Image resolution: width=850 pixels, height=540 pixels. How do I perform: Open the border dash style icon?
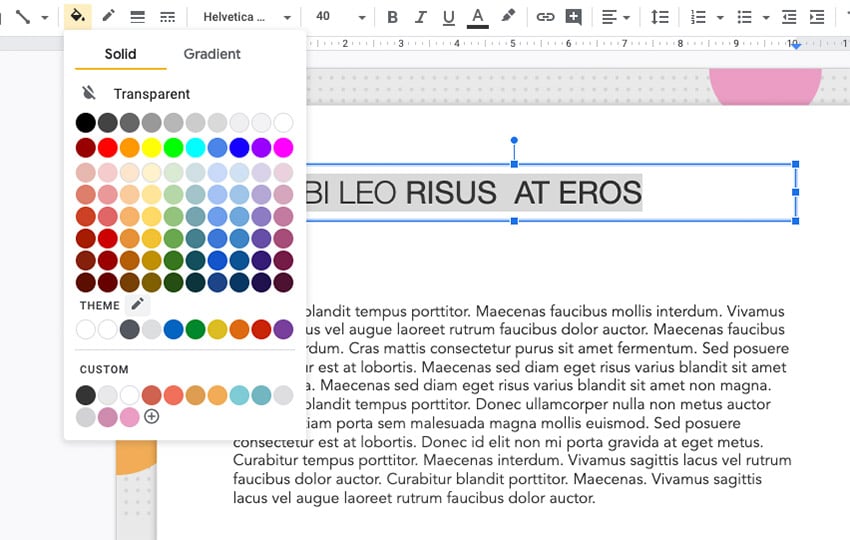point(167,17)
